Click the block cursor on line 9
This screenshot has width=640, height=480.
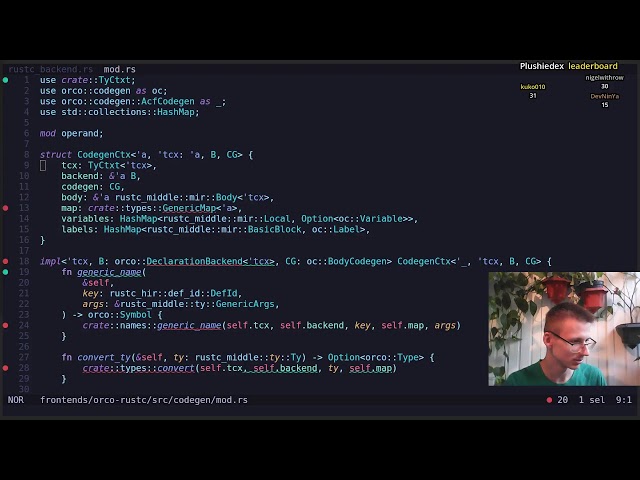pyautogui.click(x=43, y=165)
